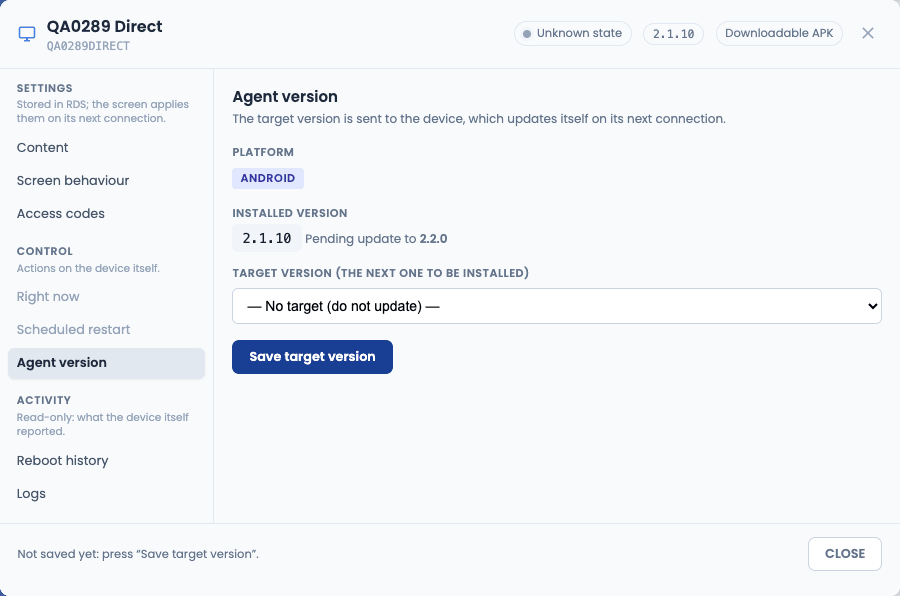The image size is (900, 596).
Task: Click the monitor icon beside QA0289 Direct
Action: tap(27, 34)
